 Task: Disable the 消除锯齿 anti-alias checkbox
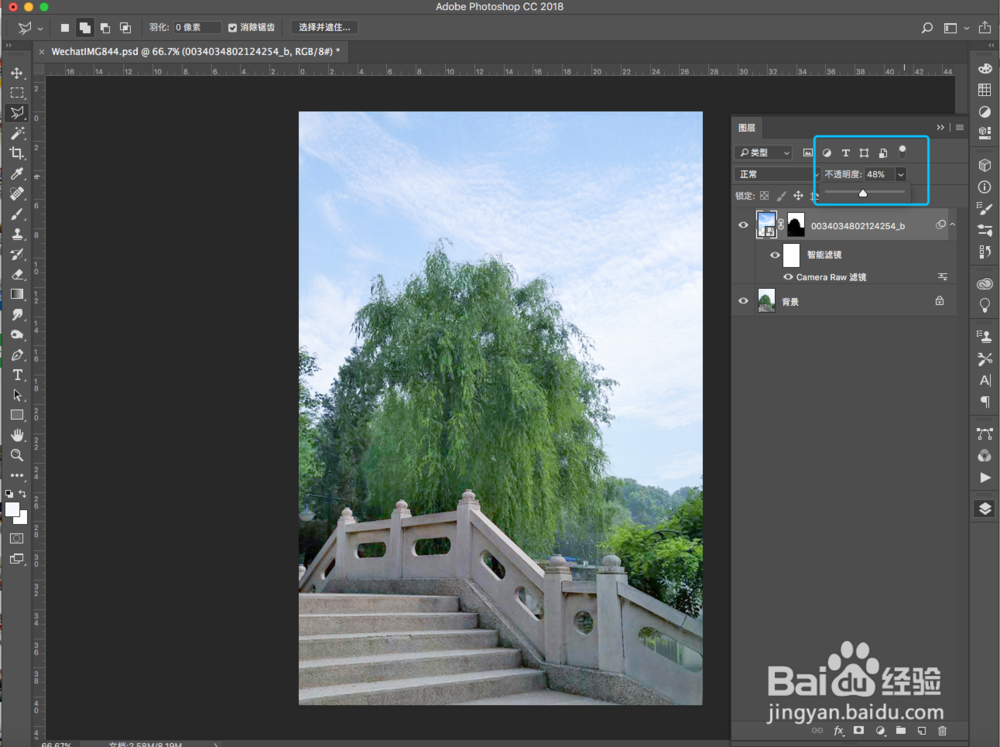click(x=229, y=28)
